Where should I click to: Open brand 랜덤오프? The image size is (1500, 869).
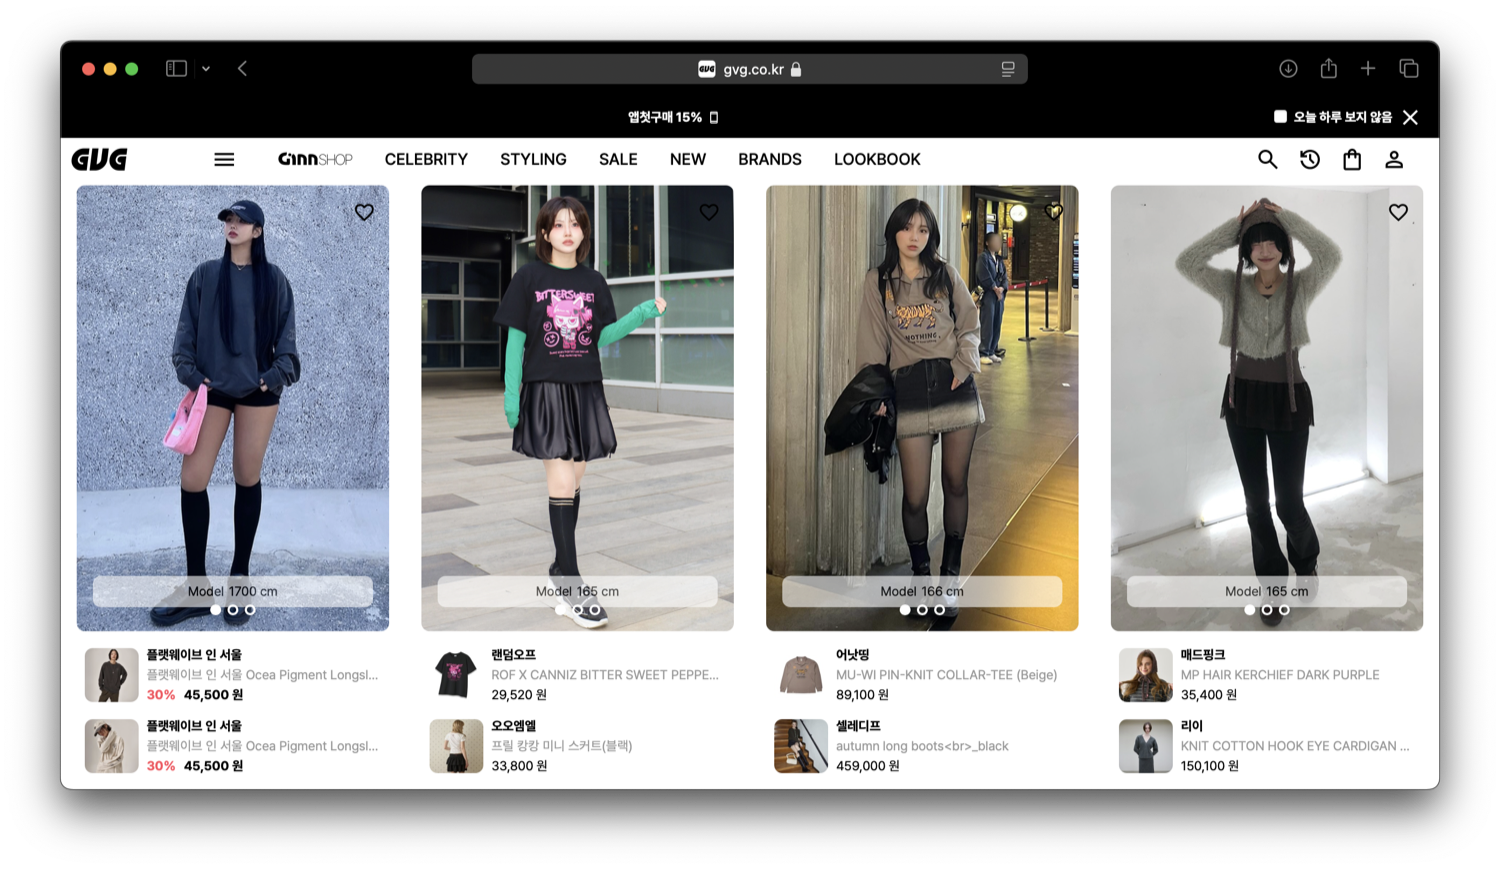point(514,655)
